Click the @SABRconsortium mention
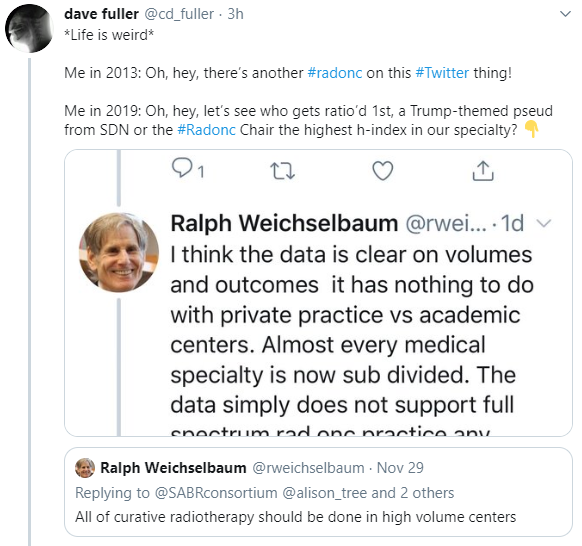Image resolution: width=582 pixels, height=546 pixels. pos(216,493)
